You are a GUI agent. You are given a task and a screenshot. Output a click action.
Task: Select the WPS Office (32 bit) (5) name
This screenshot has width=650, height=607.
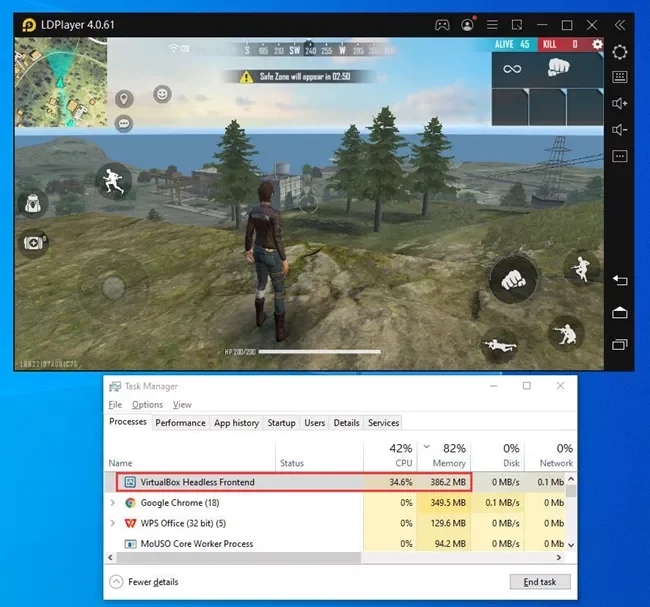(183, 523)
